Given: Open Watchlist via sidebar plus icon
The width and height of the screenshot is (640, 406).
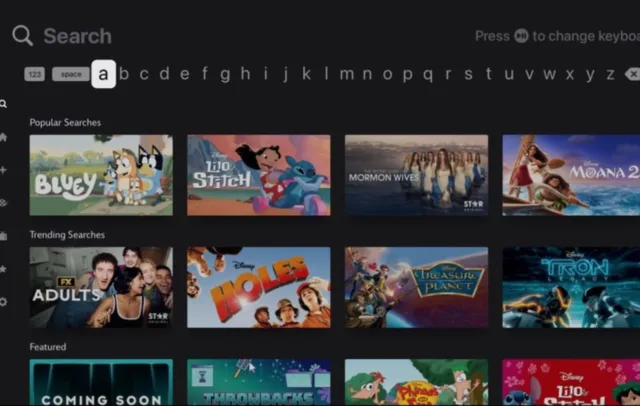Looking at the screenshot, I should coord(3,170).
